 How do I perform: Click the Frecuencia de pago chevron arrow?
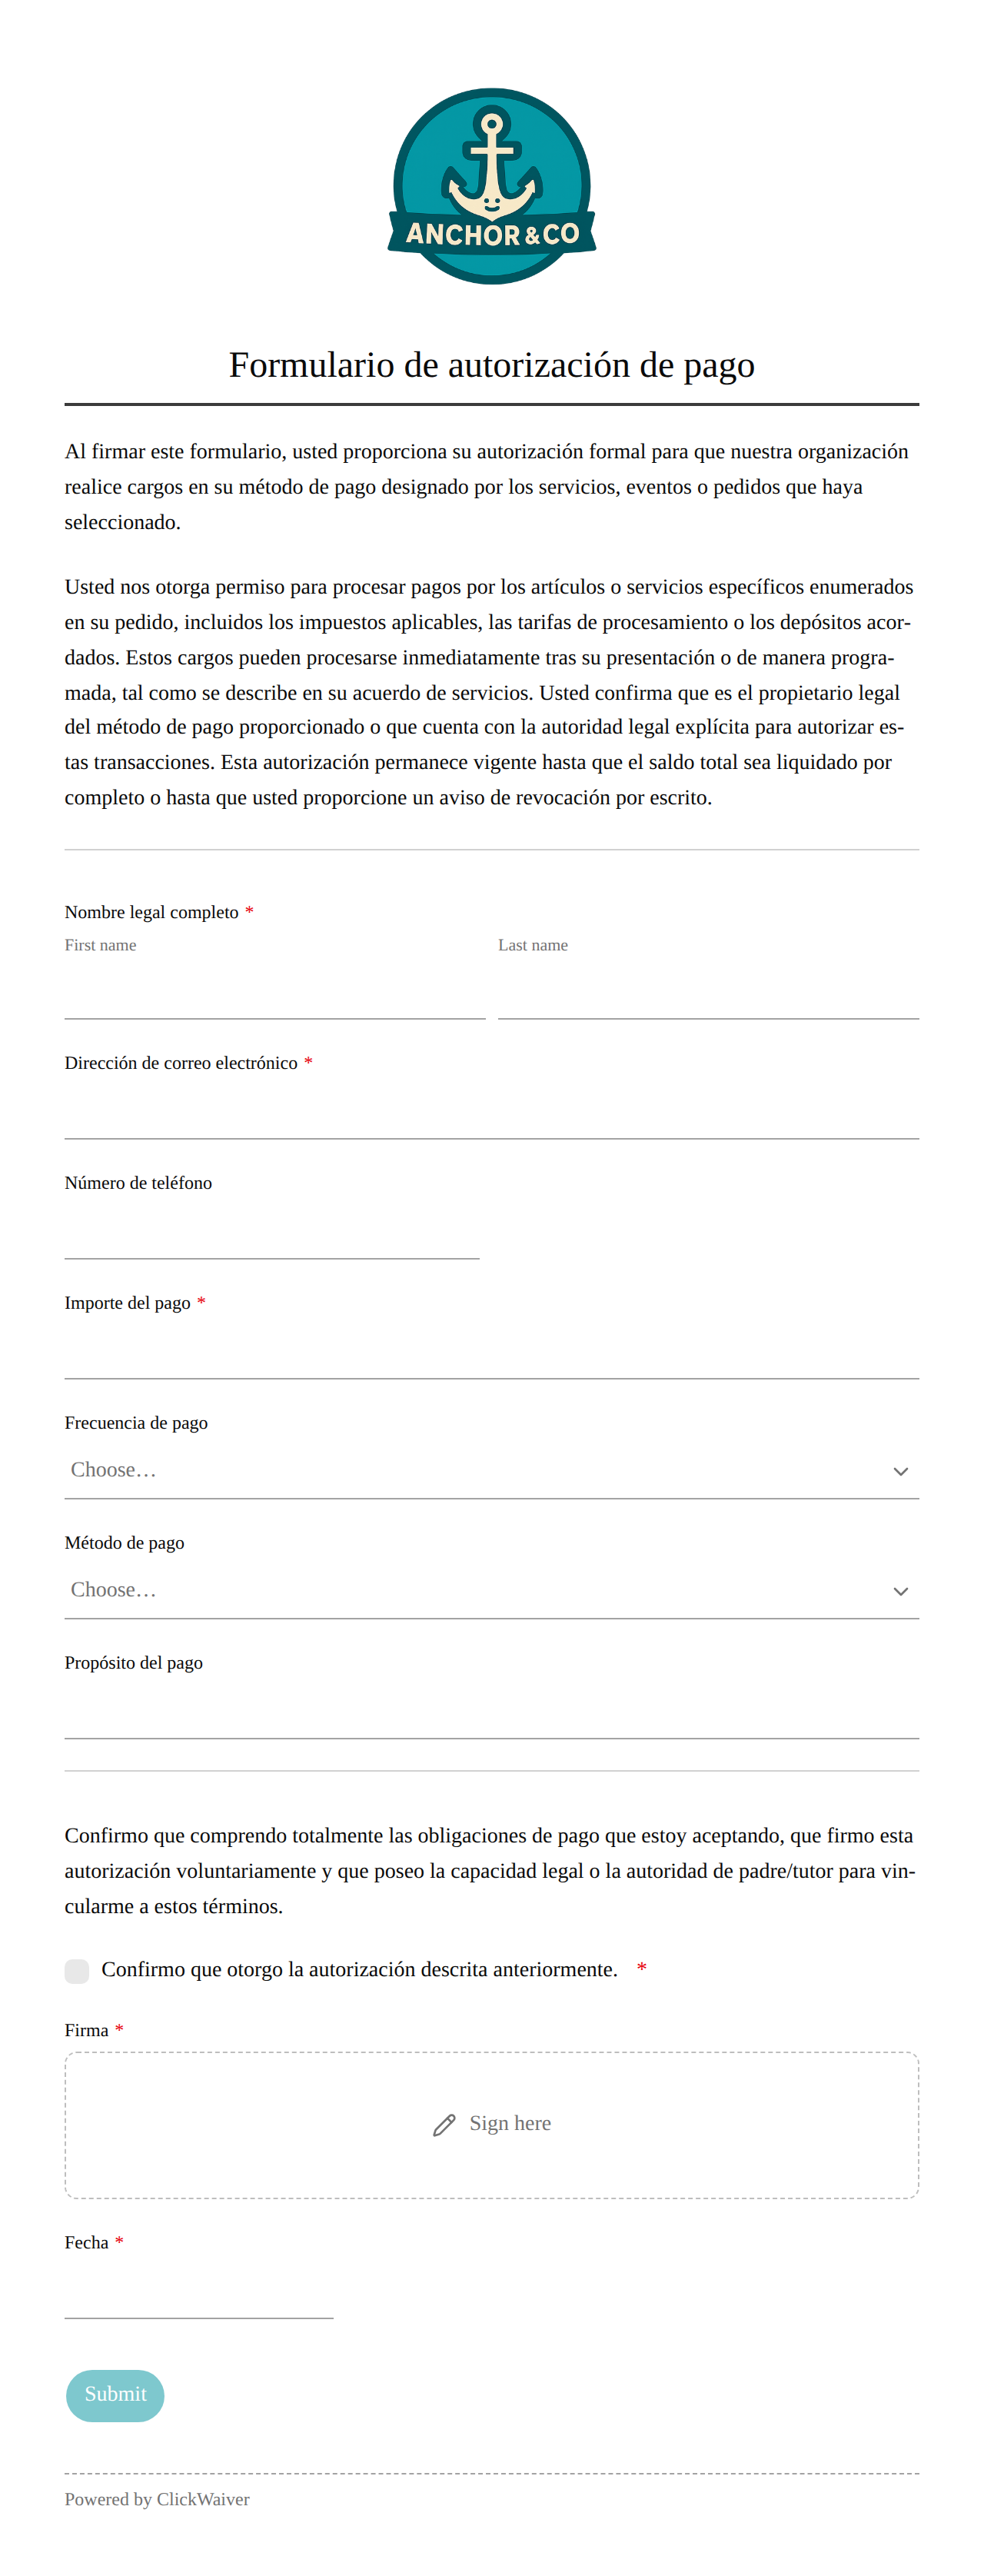click(900, 1471)
